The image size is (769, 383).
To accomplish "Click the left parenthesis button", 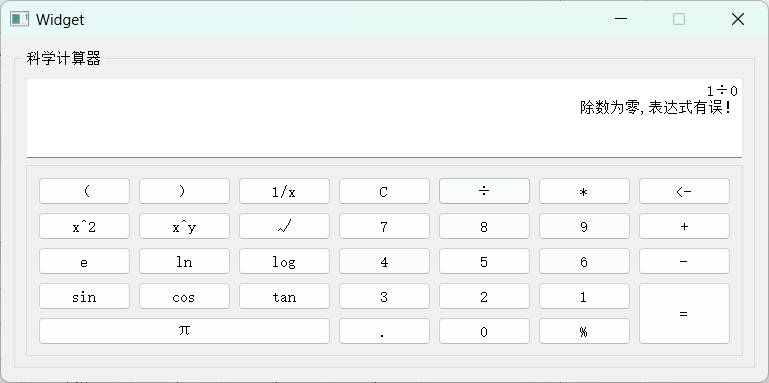I will 84,191.
